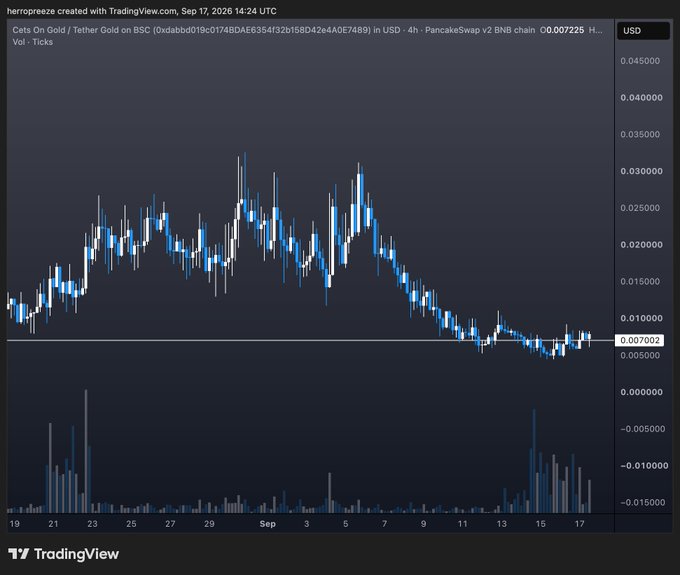The image size is (680, 575).
Task: Click the −0.010000 price axis label
Action: tap(644, 466)
